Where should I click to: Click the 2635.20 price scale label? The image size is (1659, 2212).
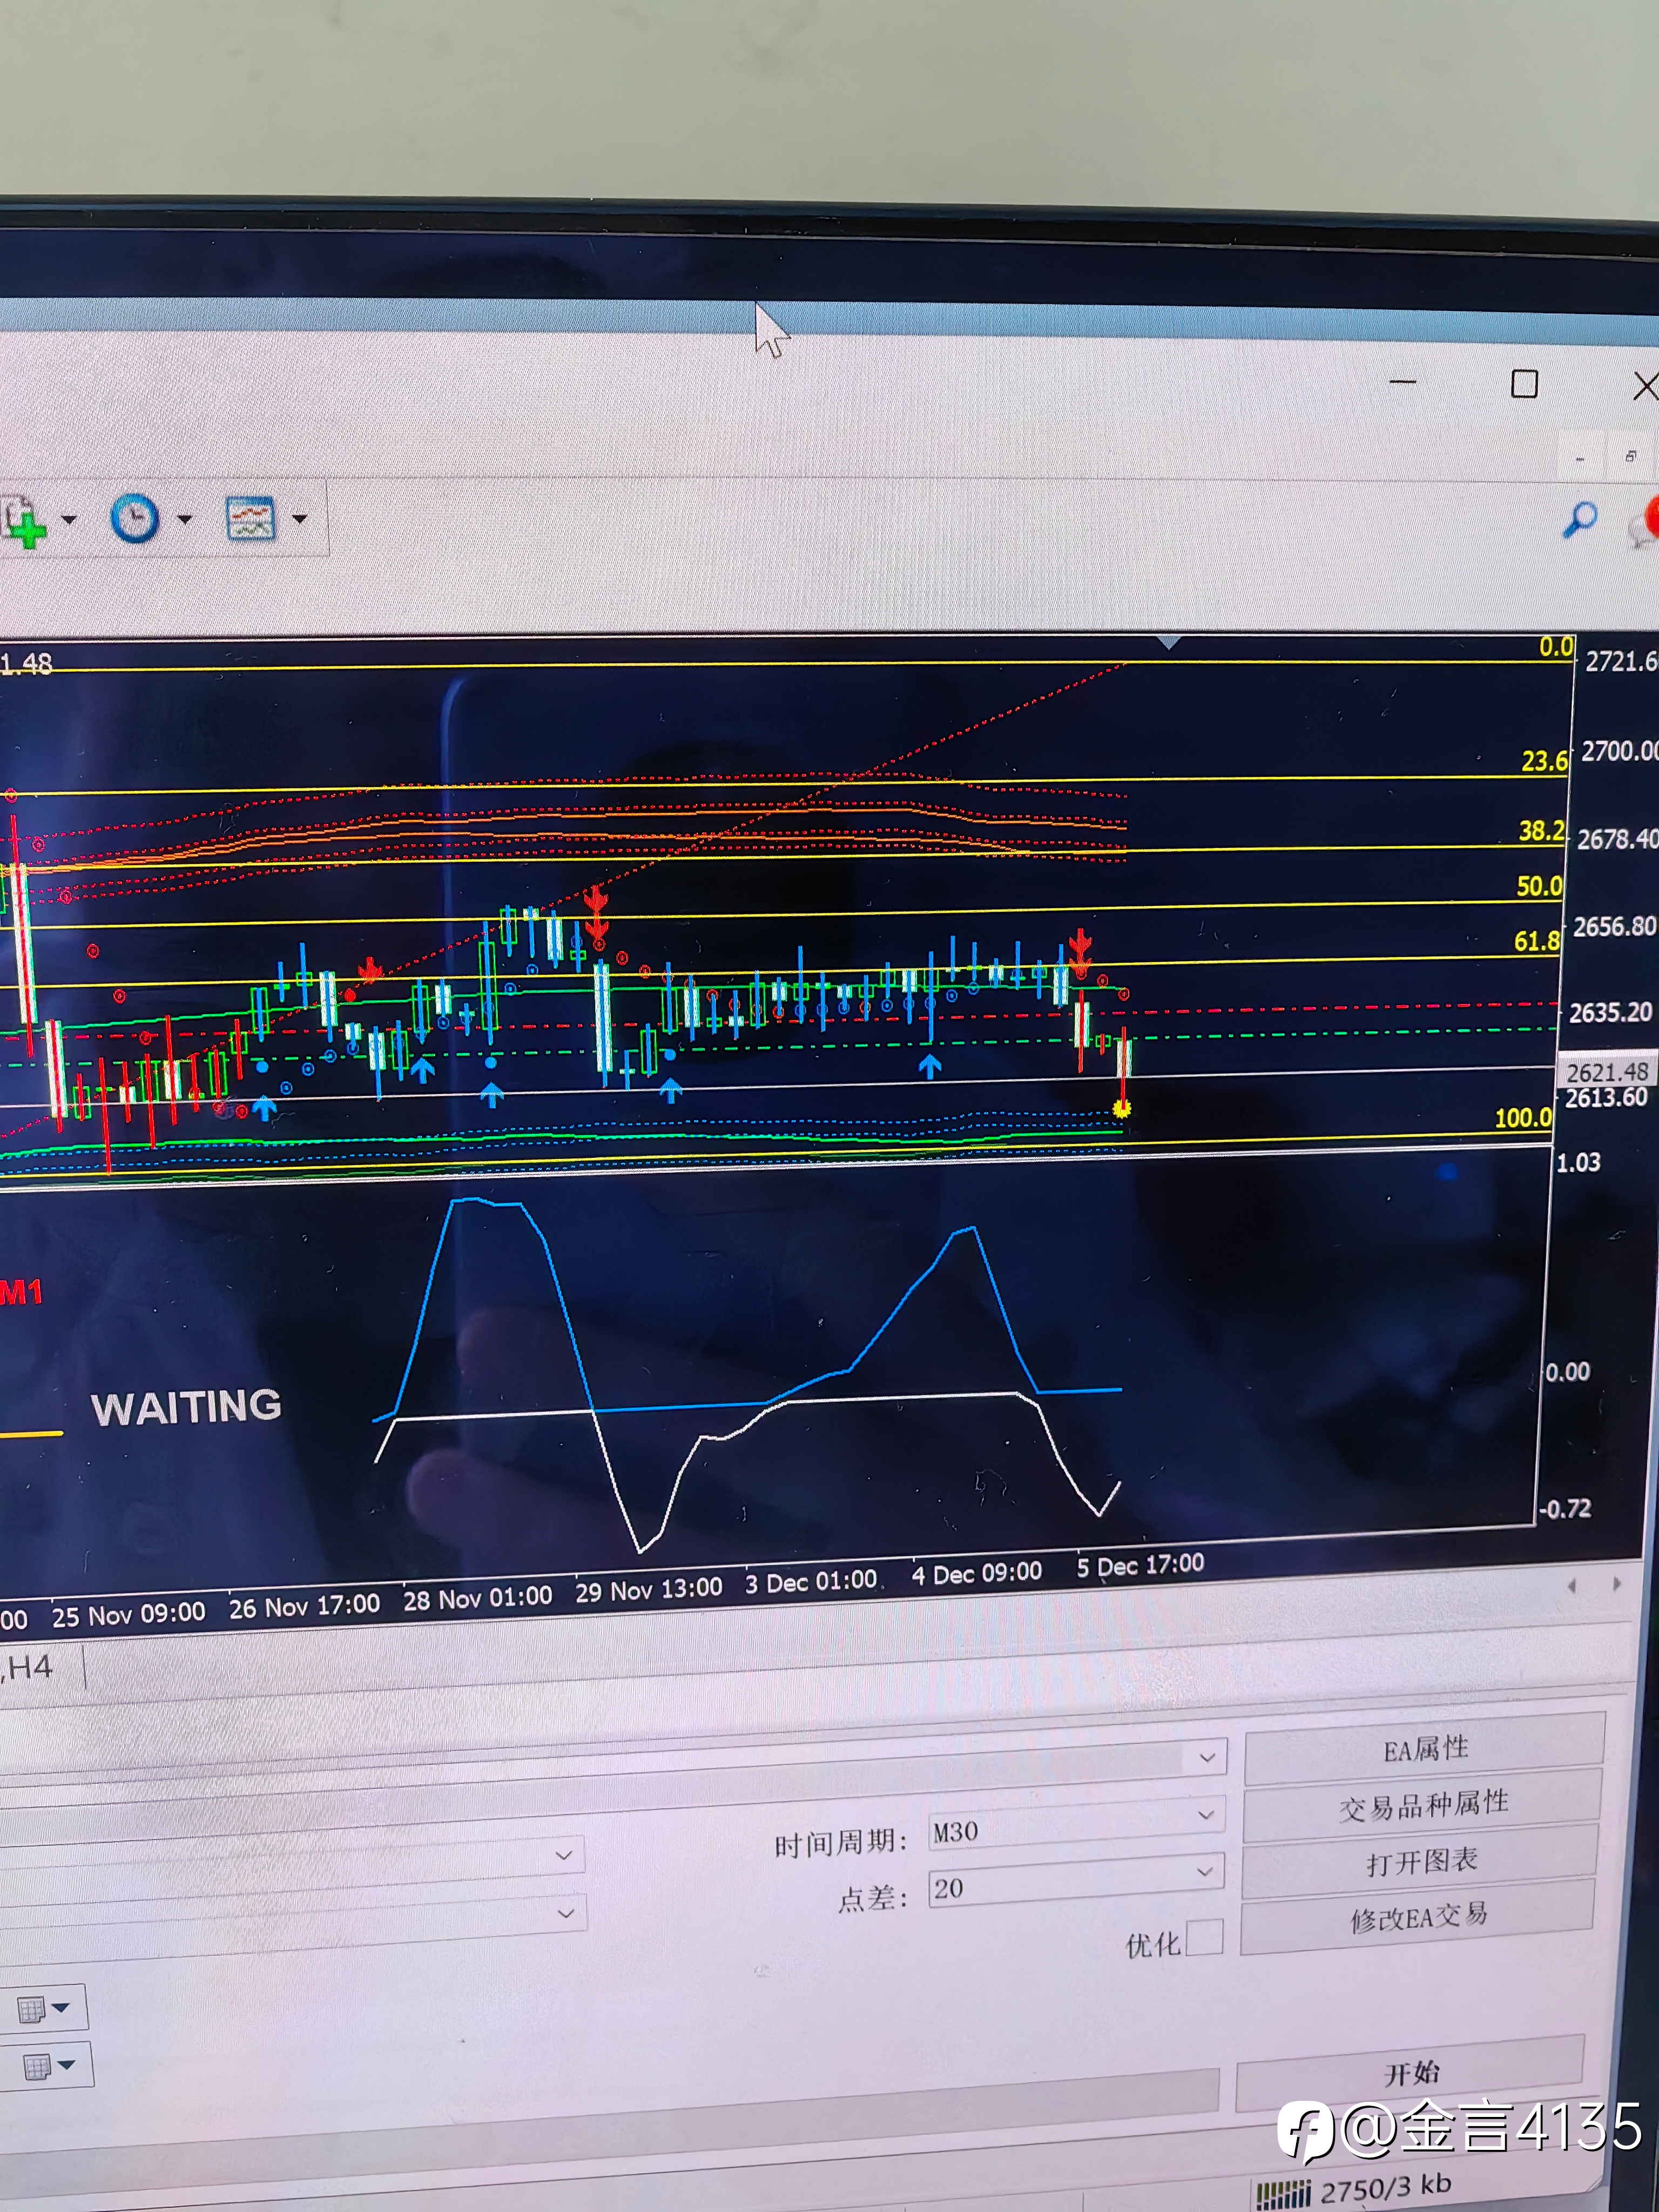(1610, 1012)
